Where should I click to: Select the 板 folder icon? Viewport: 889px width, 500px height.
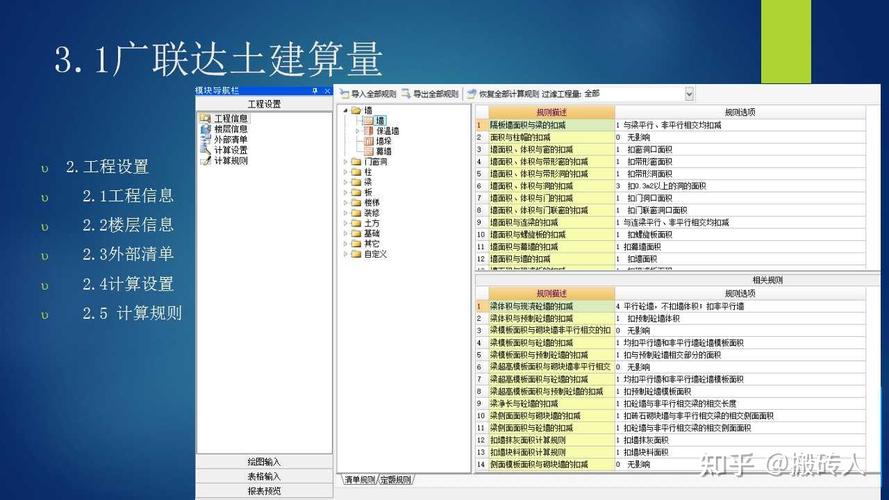pos(356,193)
